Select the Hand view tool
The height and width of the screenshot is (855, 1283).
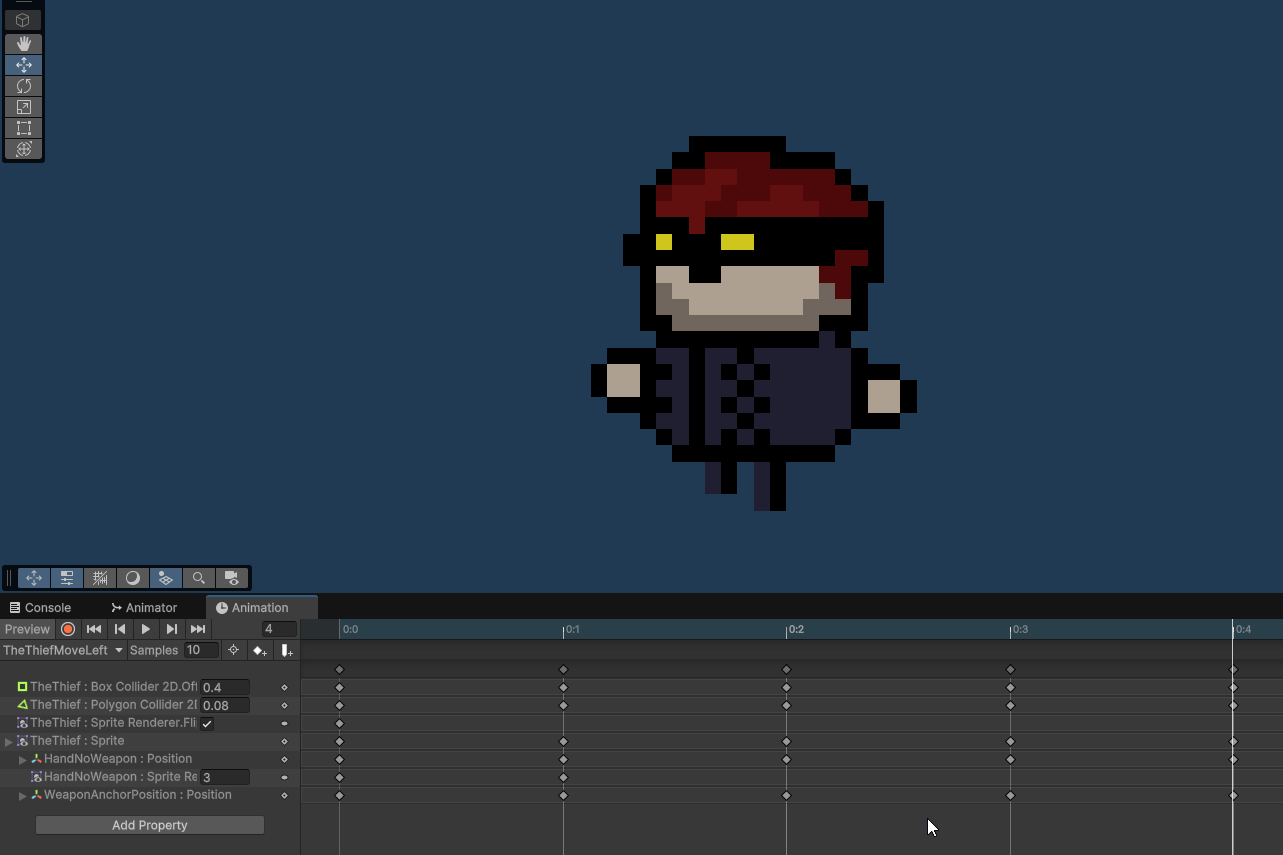(x=22, y=44)
